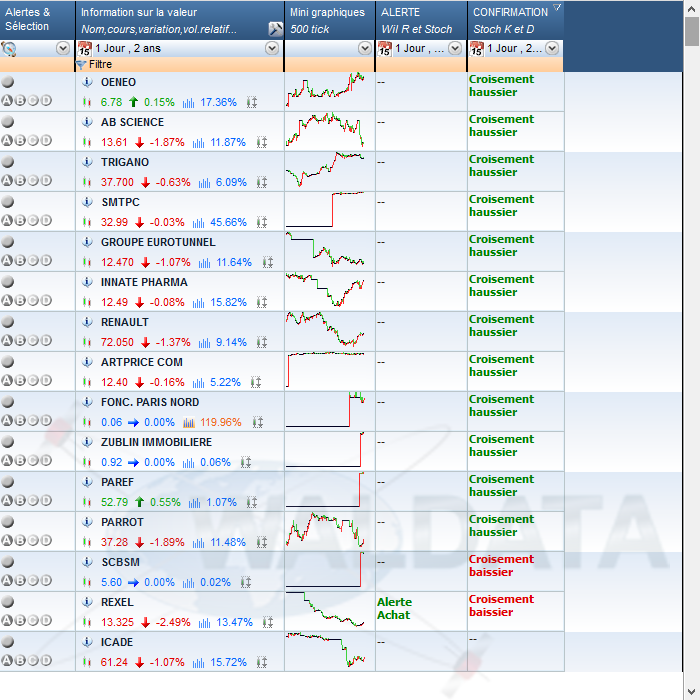Click the -2.49% variation in REXEL row

pyautogui.click(x=173, y=622)
